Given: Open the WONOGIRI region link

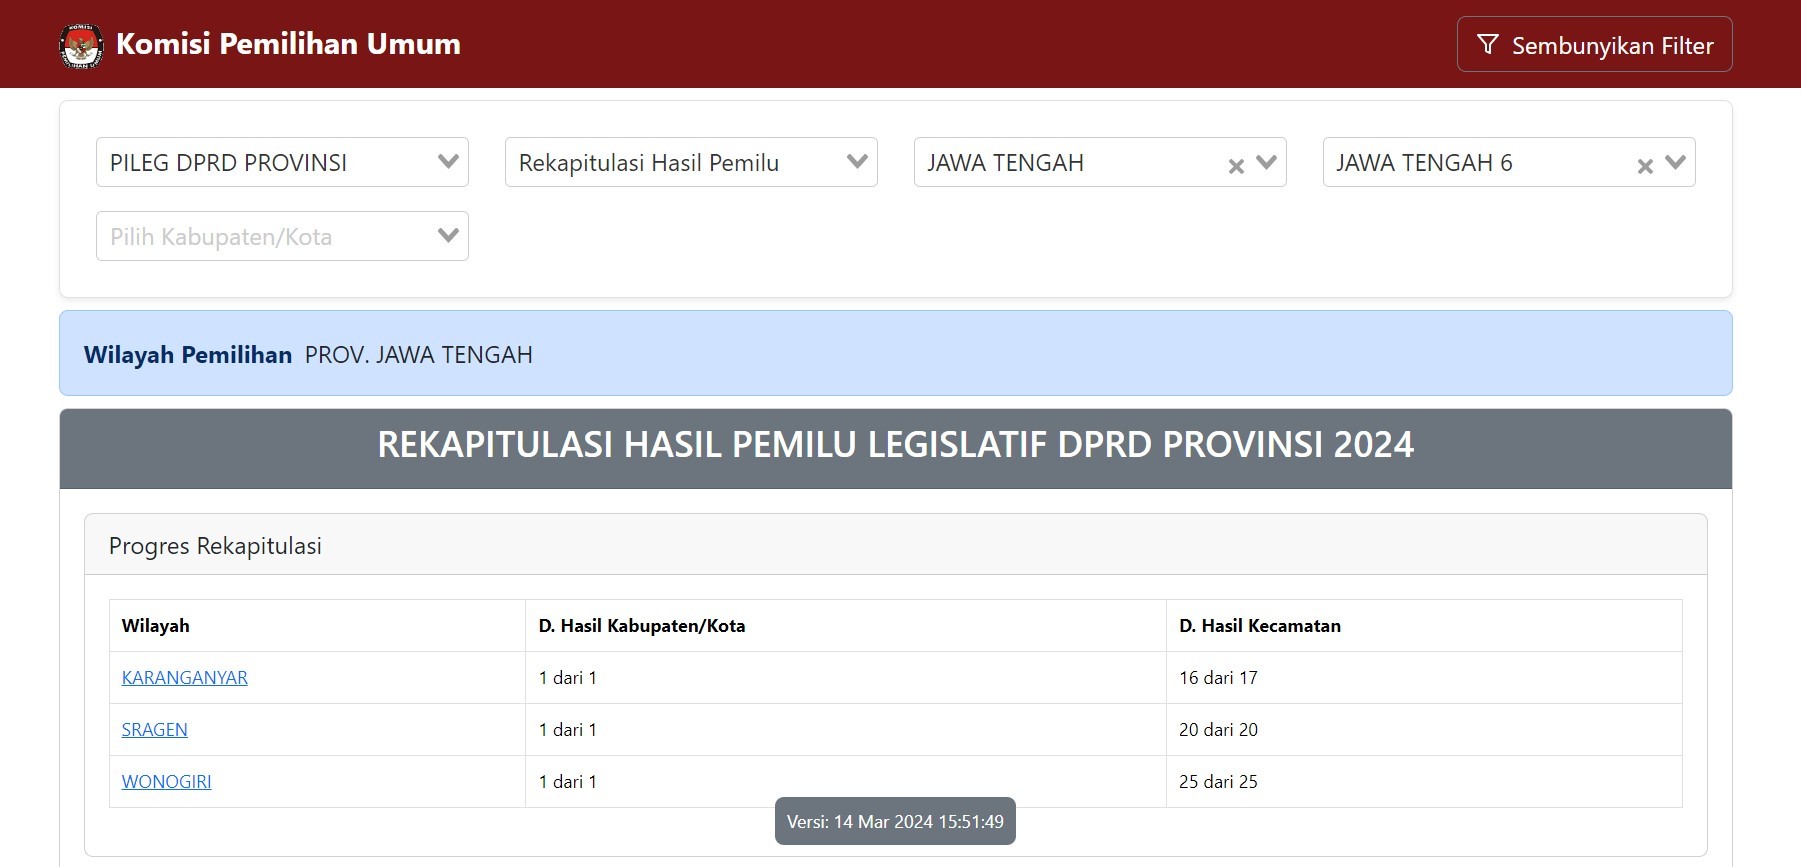Looking at the screenshot, I should pos(167,782).
